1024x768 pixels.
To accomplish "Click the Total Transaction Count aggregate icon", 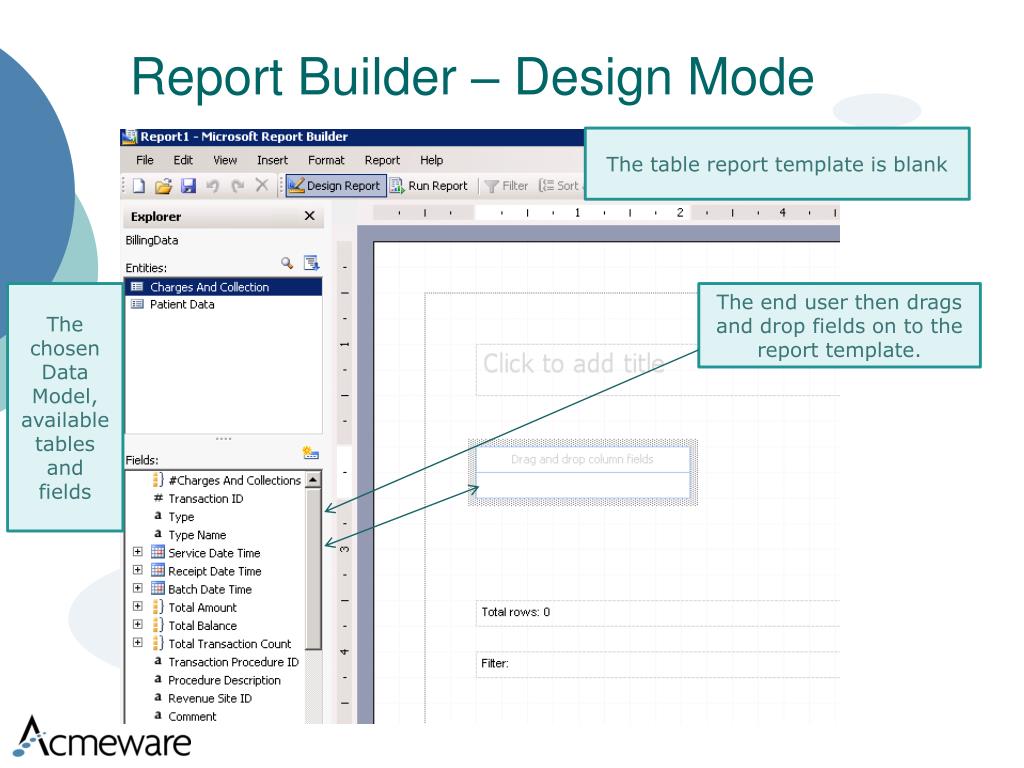I will tap(157, 643).
